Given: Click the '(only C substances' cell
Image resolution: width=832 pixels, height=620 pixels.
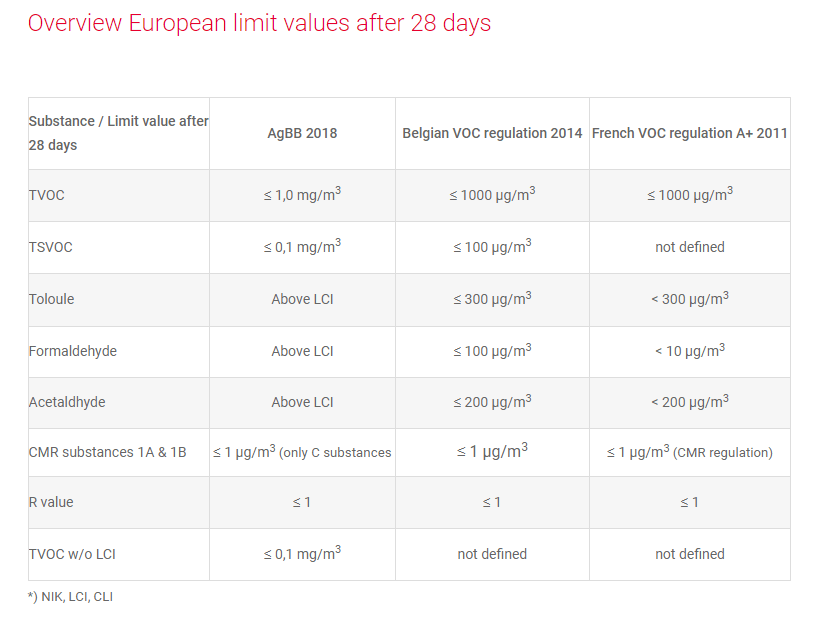Looking at the screenshot, I should pyautogui.click(x=336, y=453).
